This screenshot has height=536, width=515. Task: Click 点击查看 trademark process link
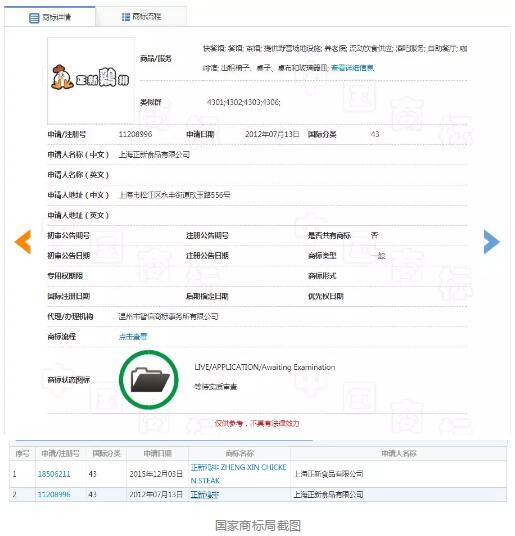(x=133, y=337)
